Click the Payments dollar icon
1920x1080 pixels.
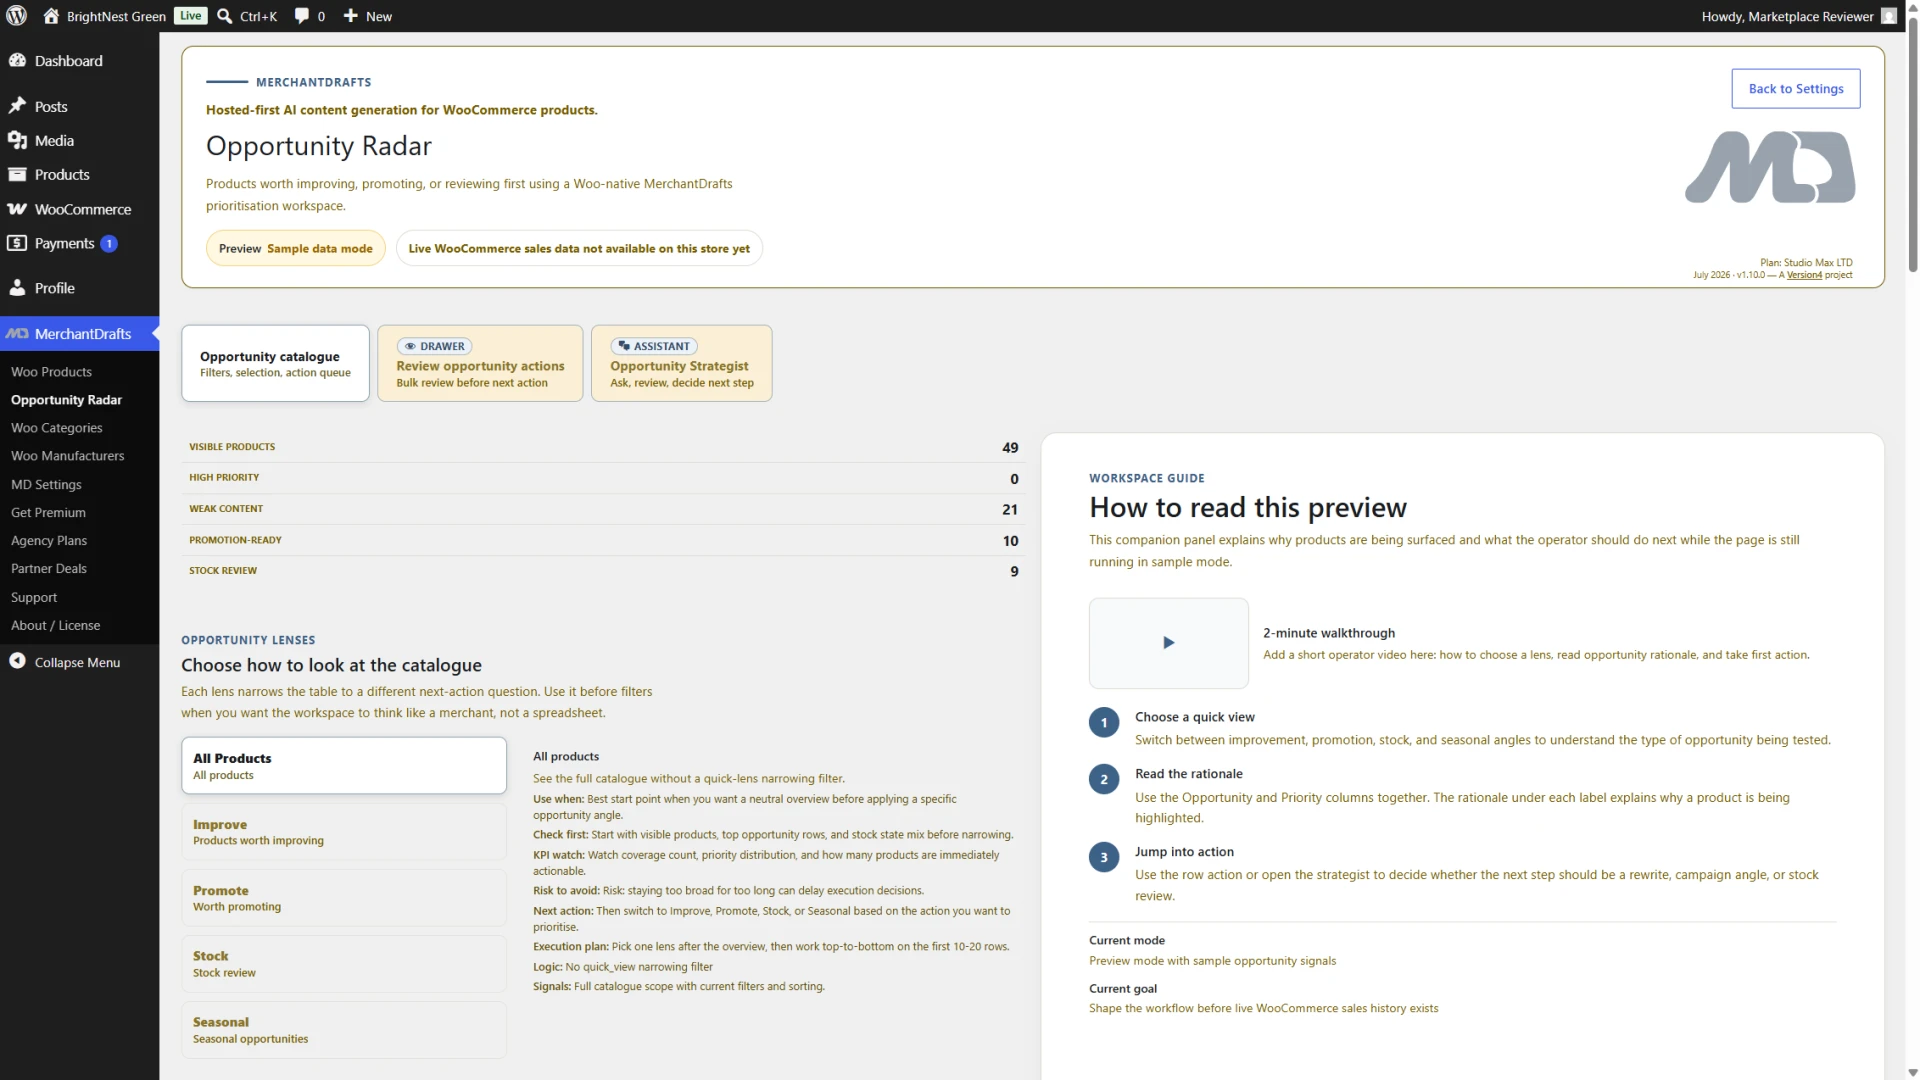17,243
